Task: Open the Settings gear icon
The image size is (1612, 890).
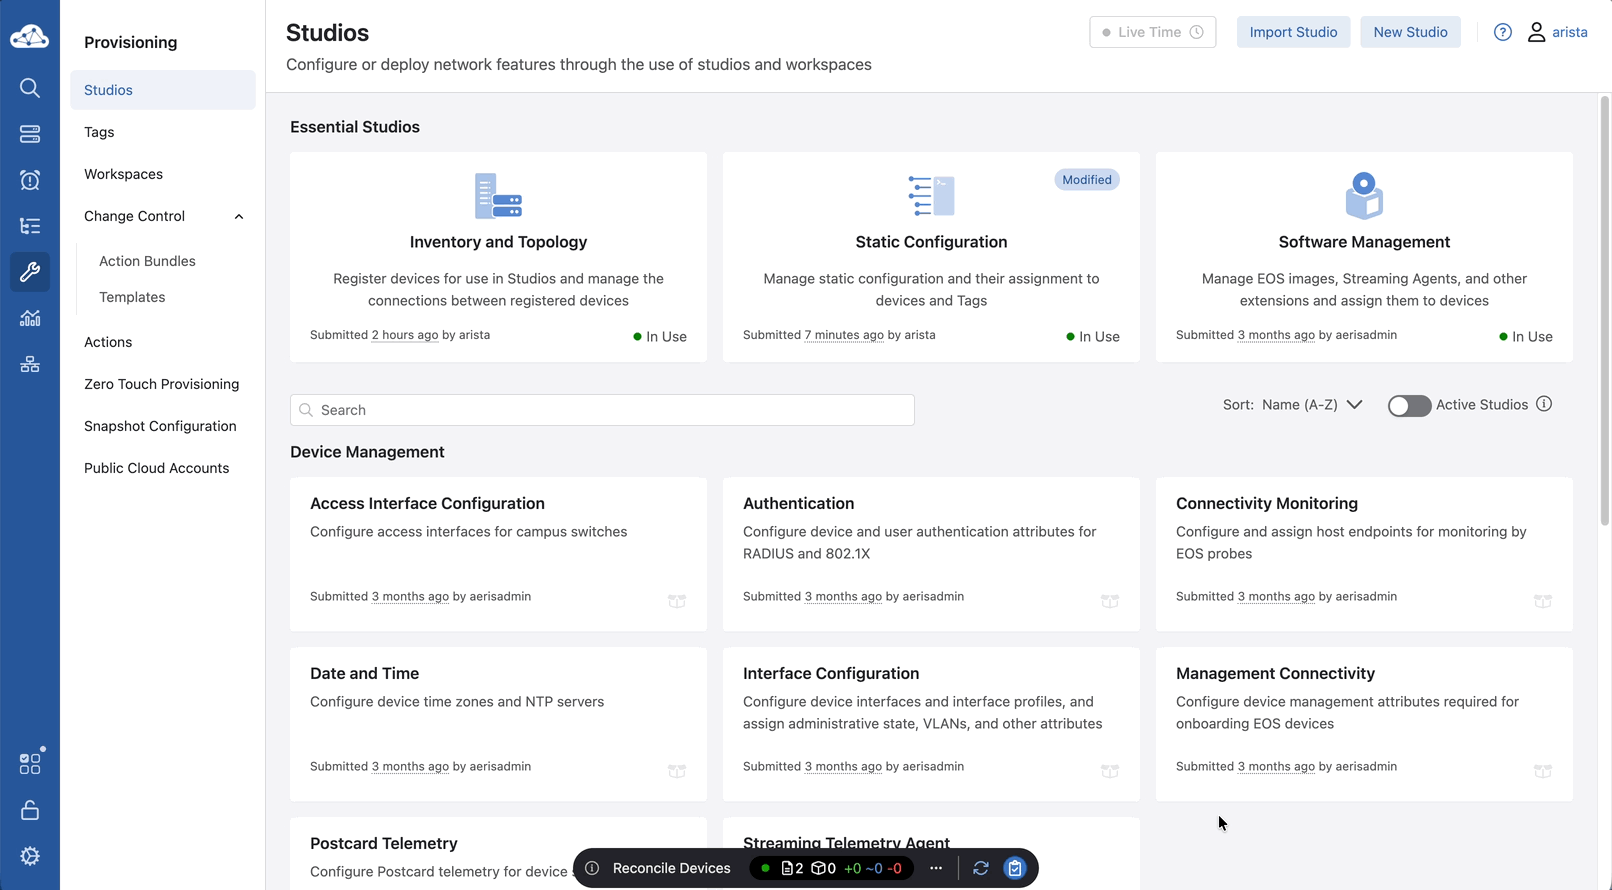Action: [30, 856]
